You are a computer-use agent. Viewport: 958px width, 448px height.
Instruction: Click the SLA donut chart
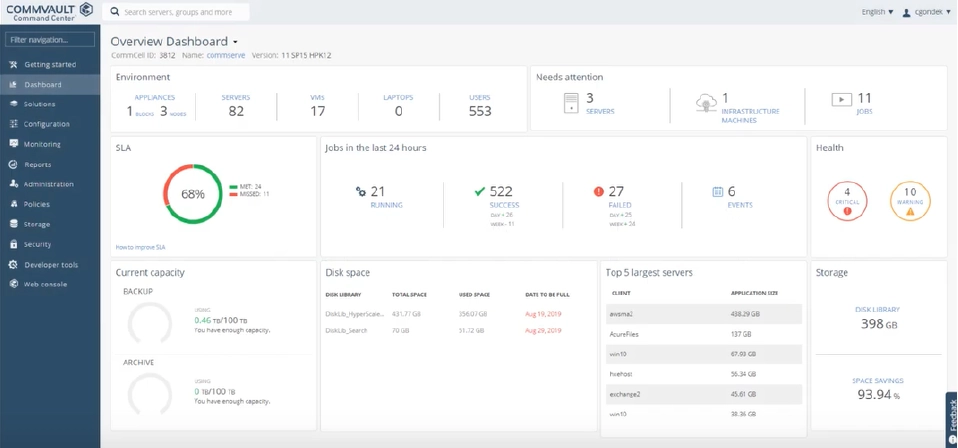click(x=192, y=194)
